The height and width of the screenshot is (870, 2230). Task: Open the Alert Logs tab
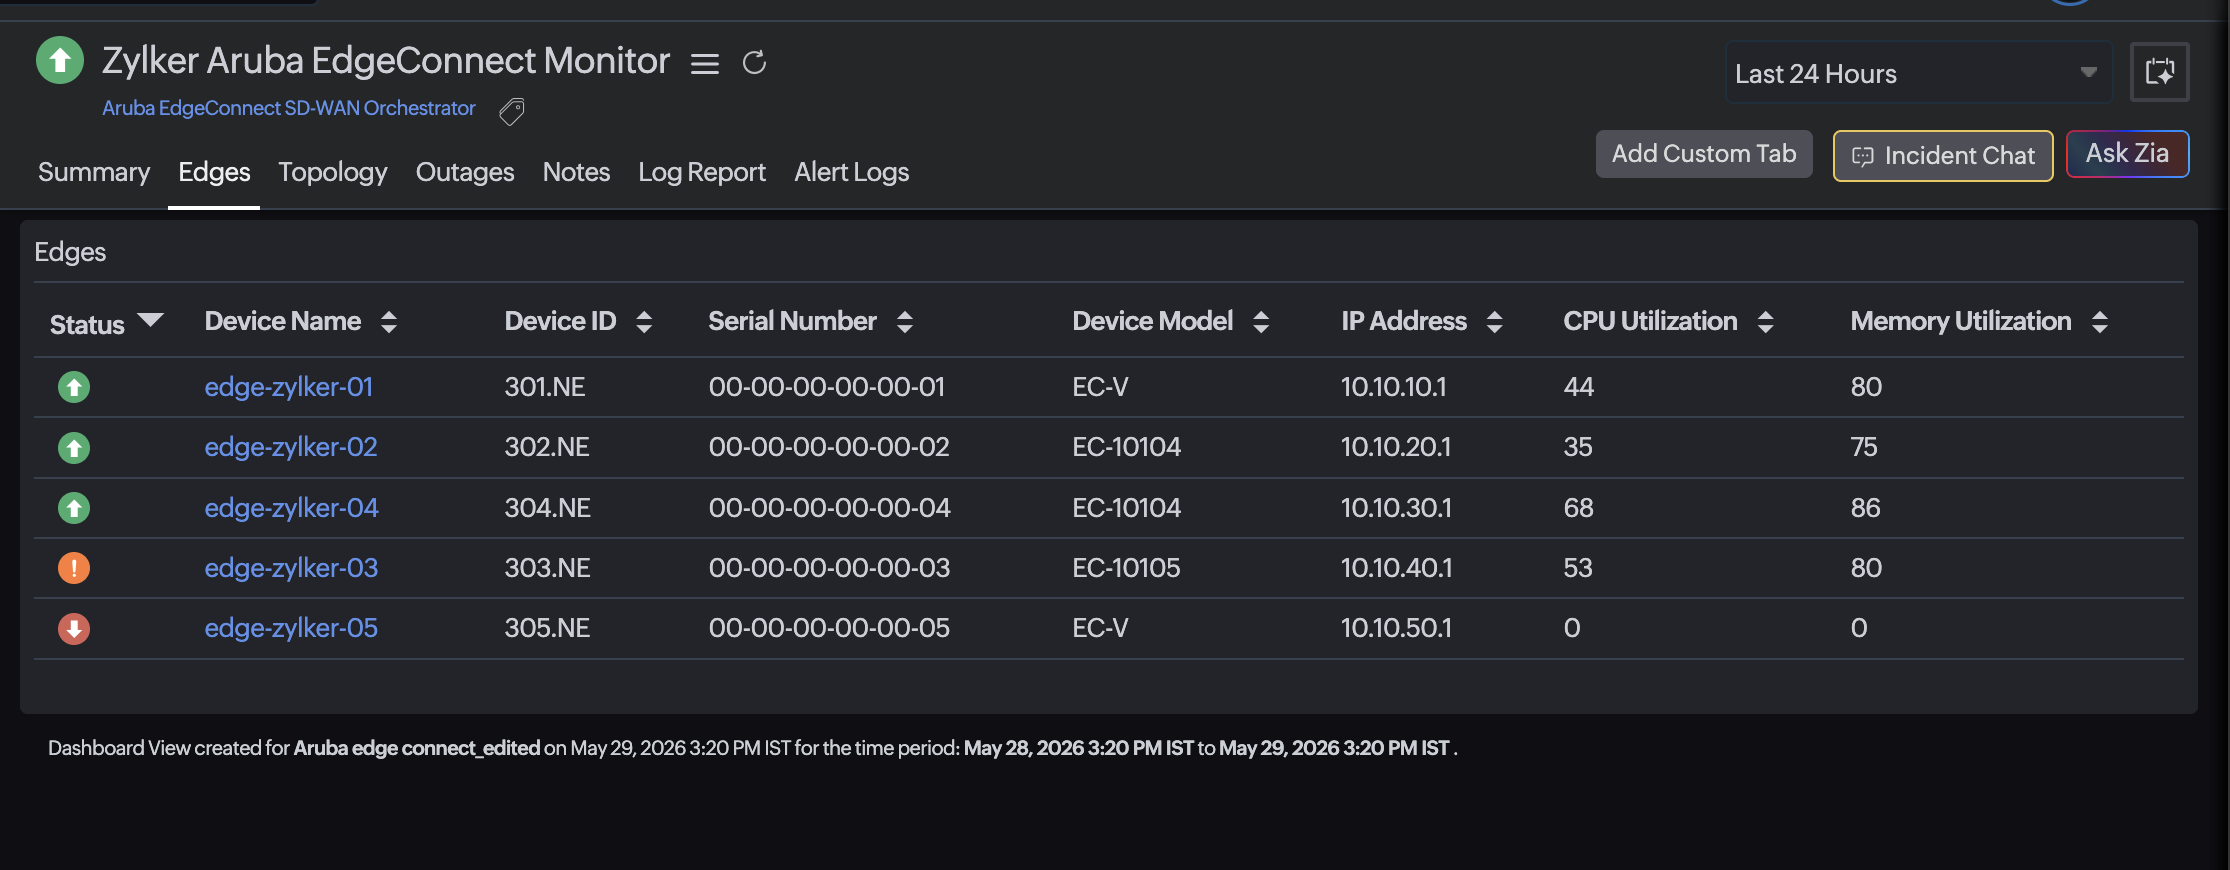[x=852, y=172]
